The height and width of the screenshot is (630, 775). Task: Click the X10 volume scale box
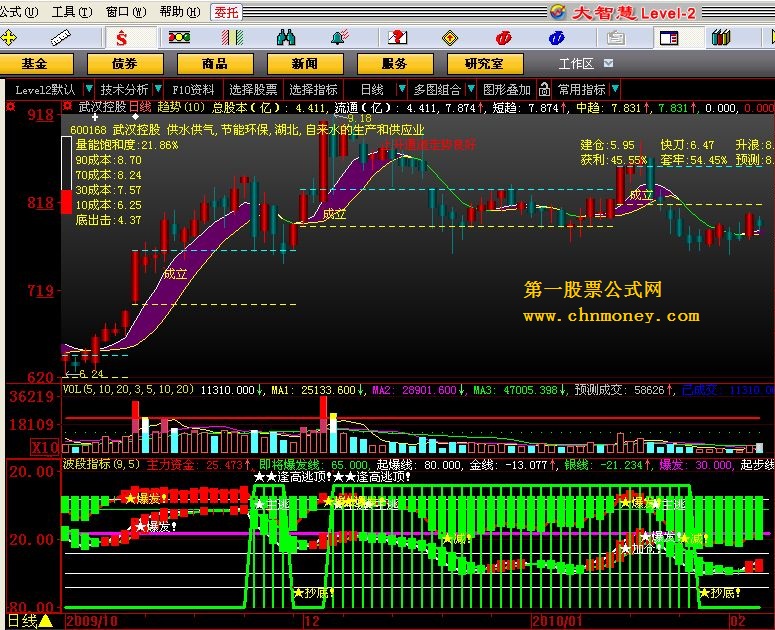pyautogui.click(x=44, y=448)
